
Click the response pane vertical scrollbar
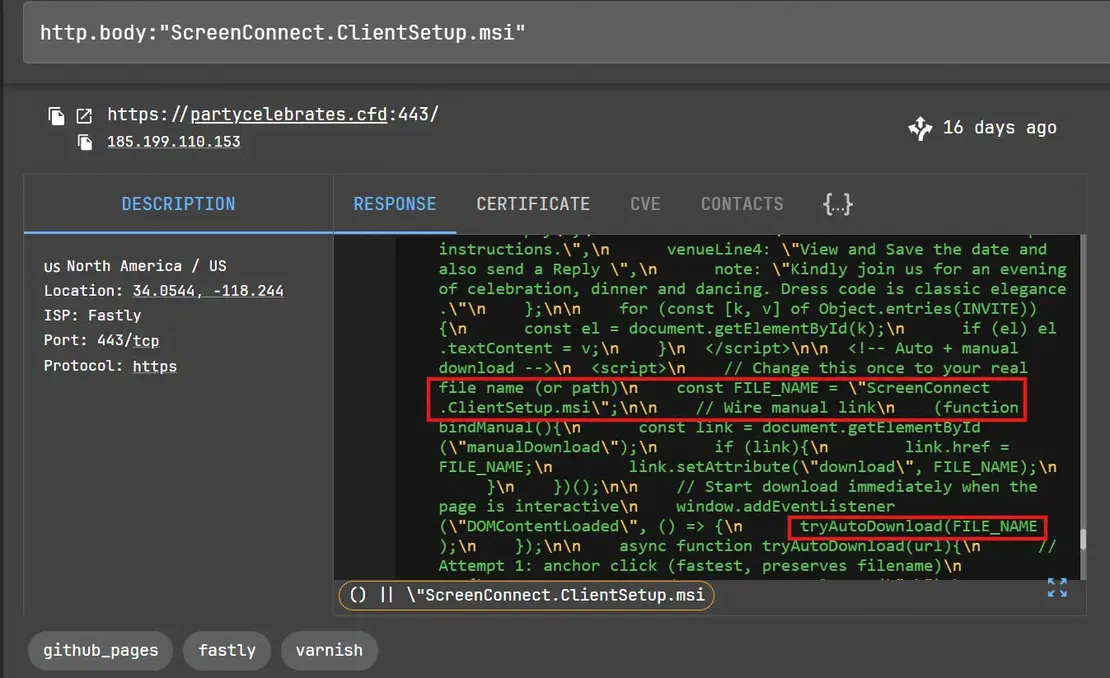[1082, 539]
